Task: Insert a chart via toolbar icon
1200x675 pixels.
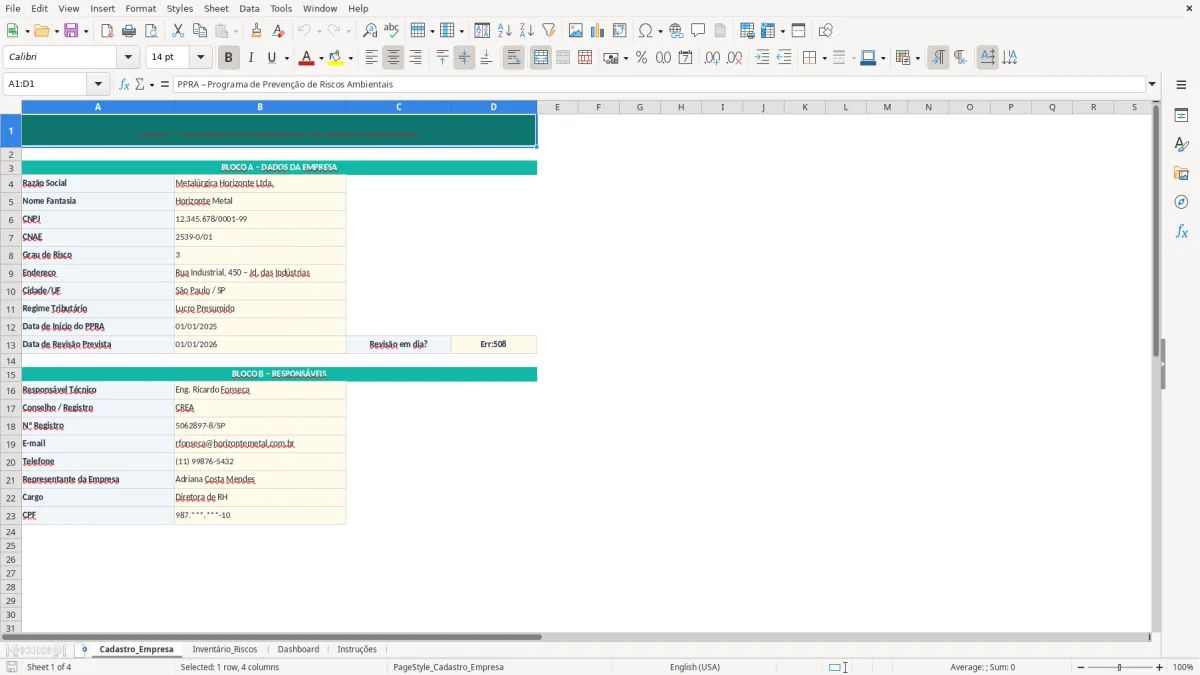Action: 598,31
